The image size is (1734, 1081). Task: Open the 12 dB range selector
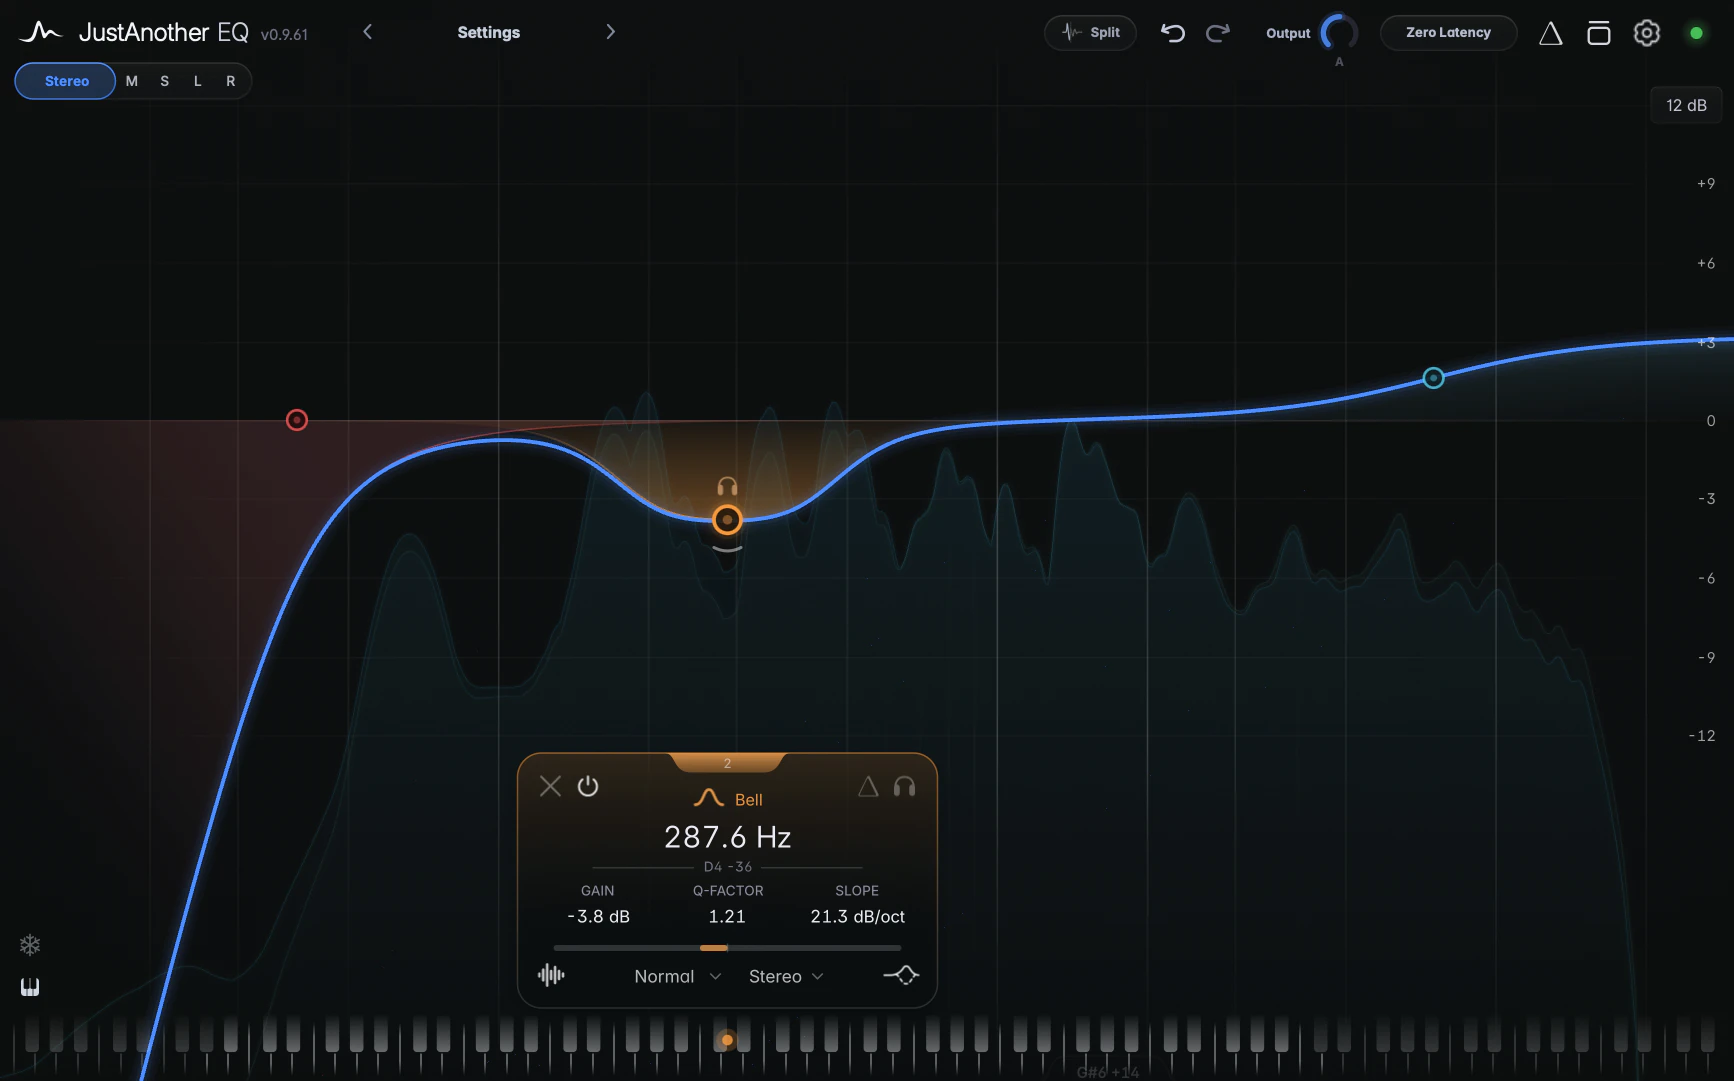coord(1686,105)
